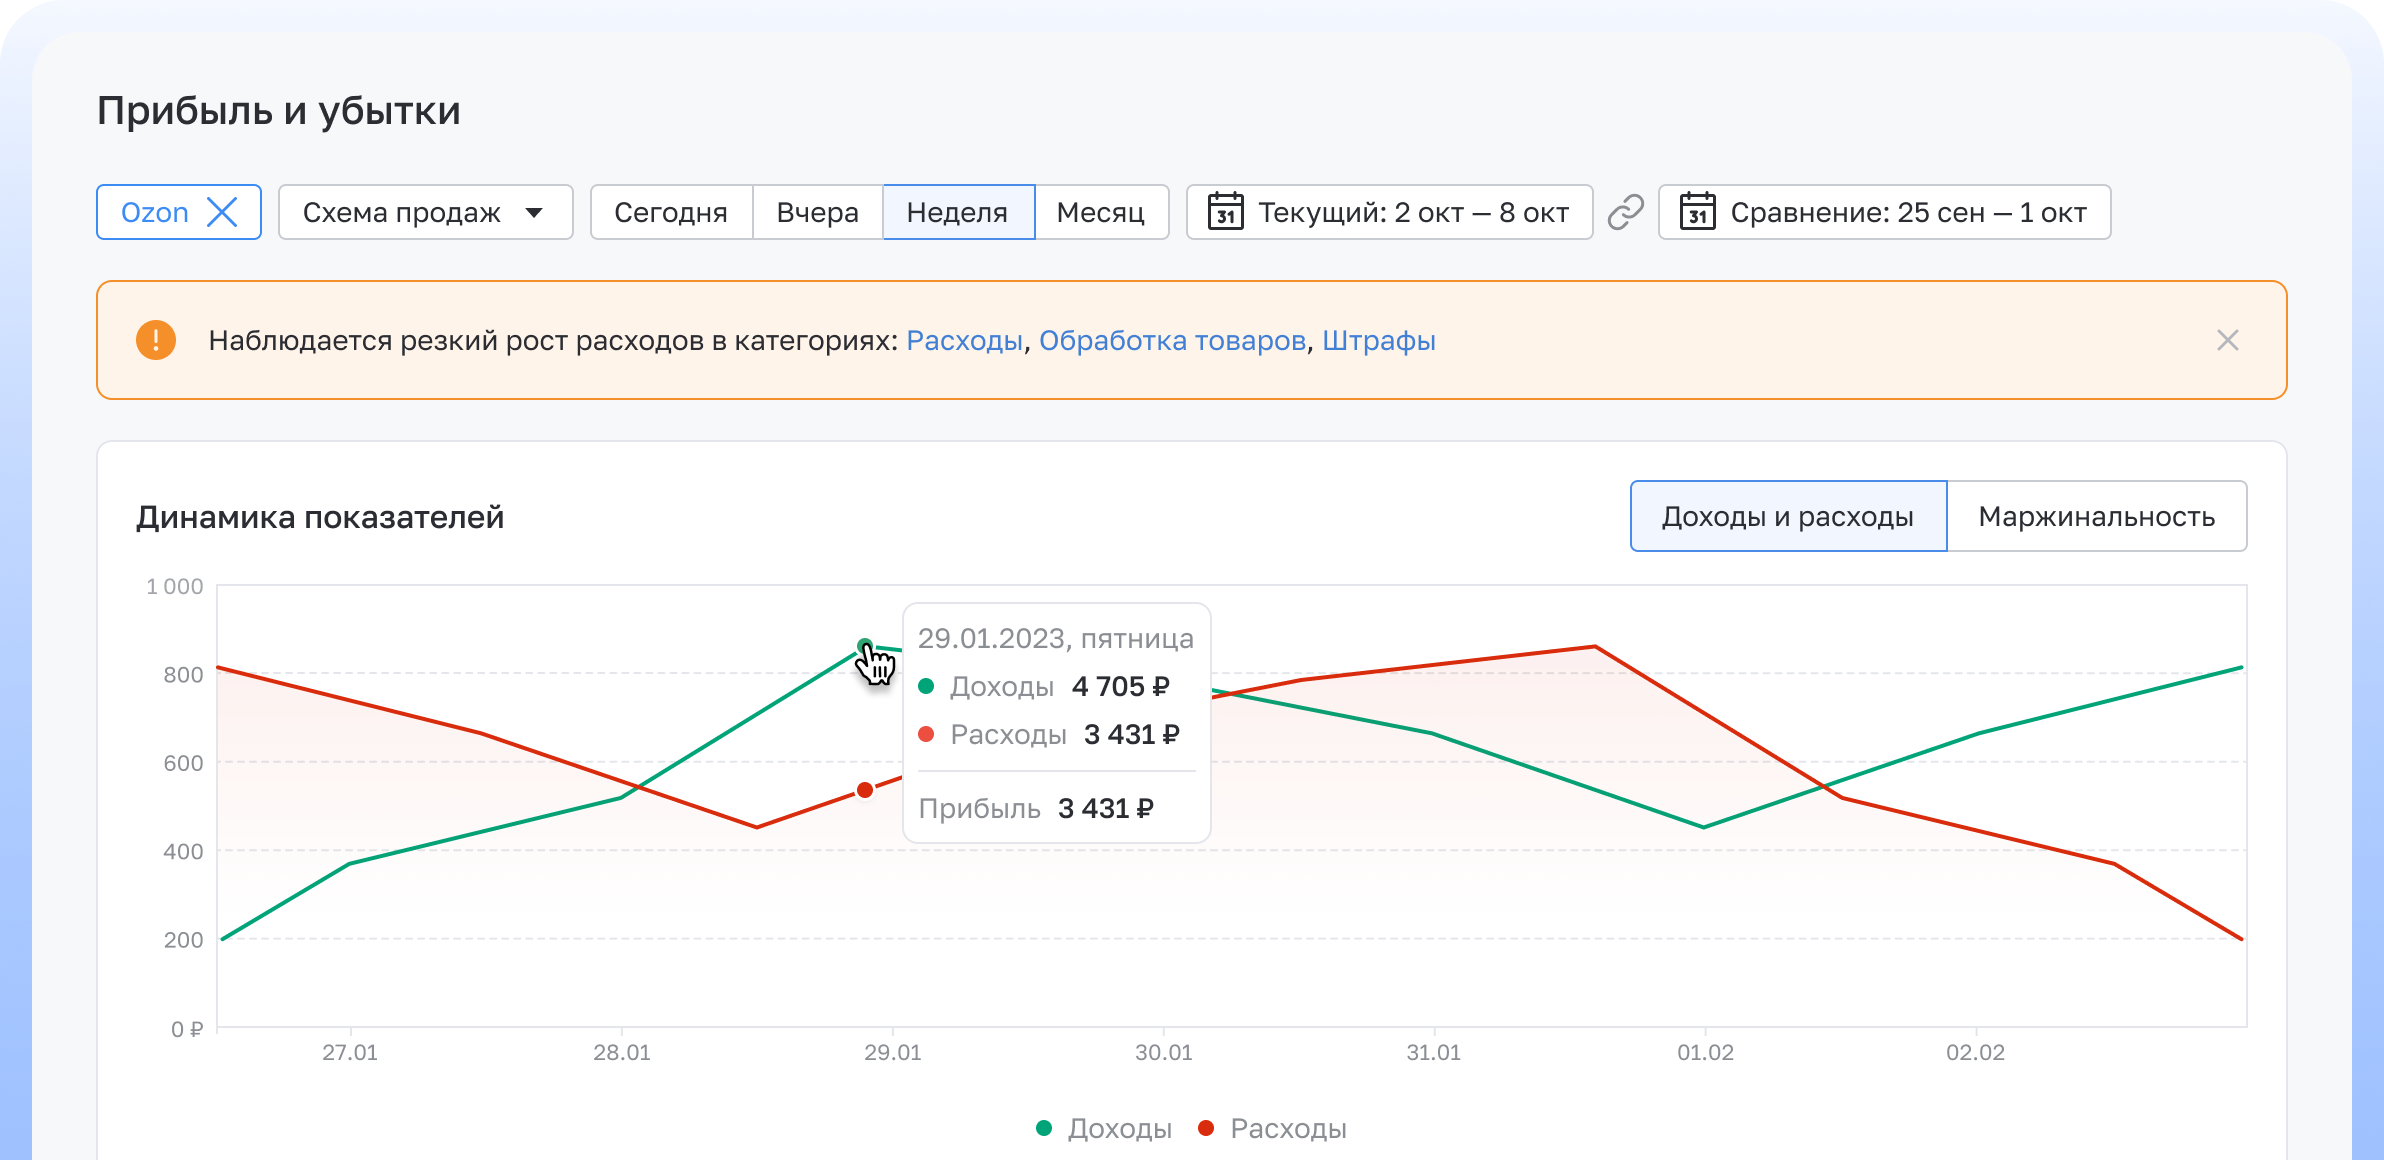Remove the Ozon filter with X icon
The width and height of the screenshot is (2384, 1160).
point(222,212)
